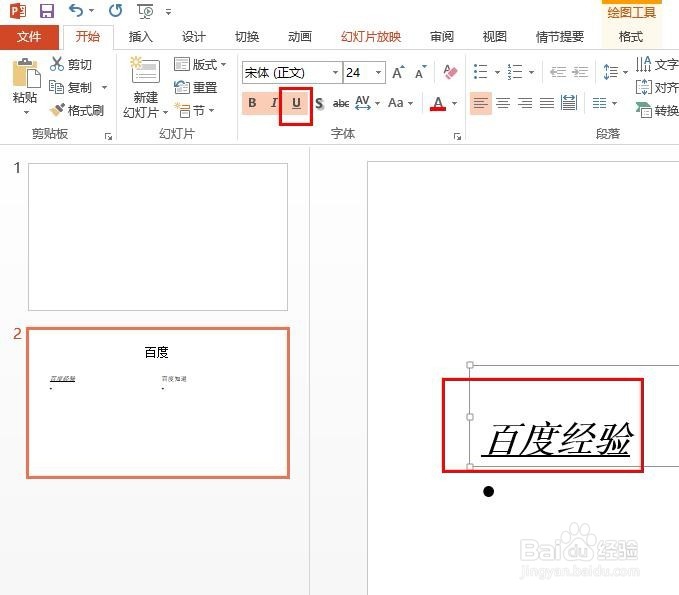Viewport: 679px width, 595px height.
Task: Select slide 1 thumbnail
Action: point(158,237)
